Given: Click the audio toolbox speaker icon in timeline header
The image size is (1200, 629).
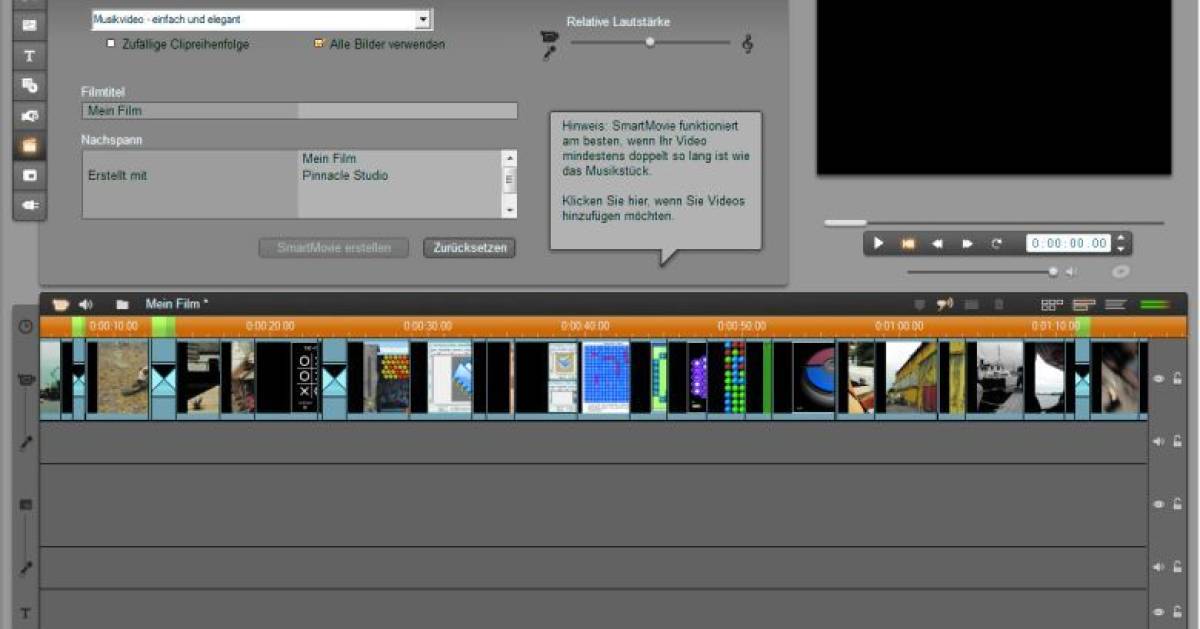Looking at the screenshot, I should [x=86, y=304].
